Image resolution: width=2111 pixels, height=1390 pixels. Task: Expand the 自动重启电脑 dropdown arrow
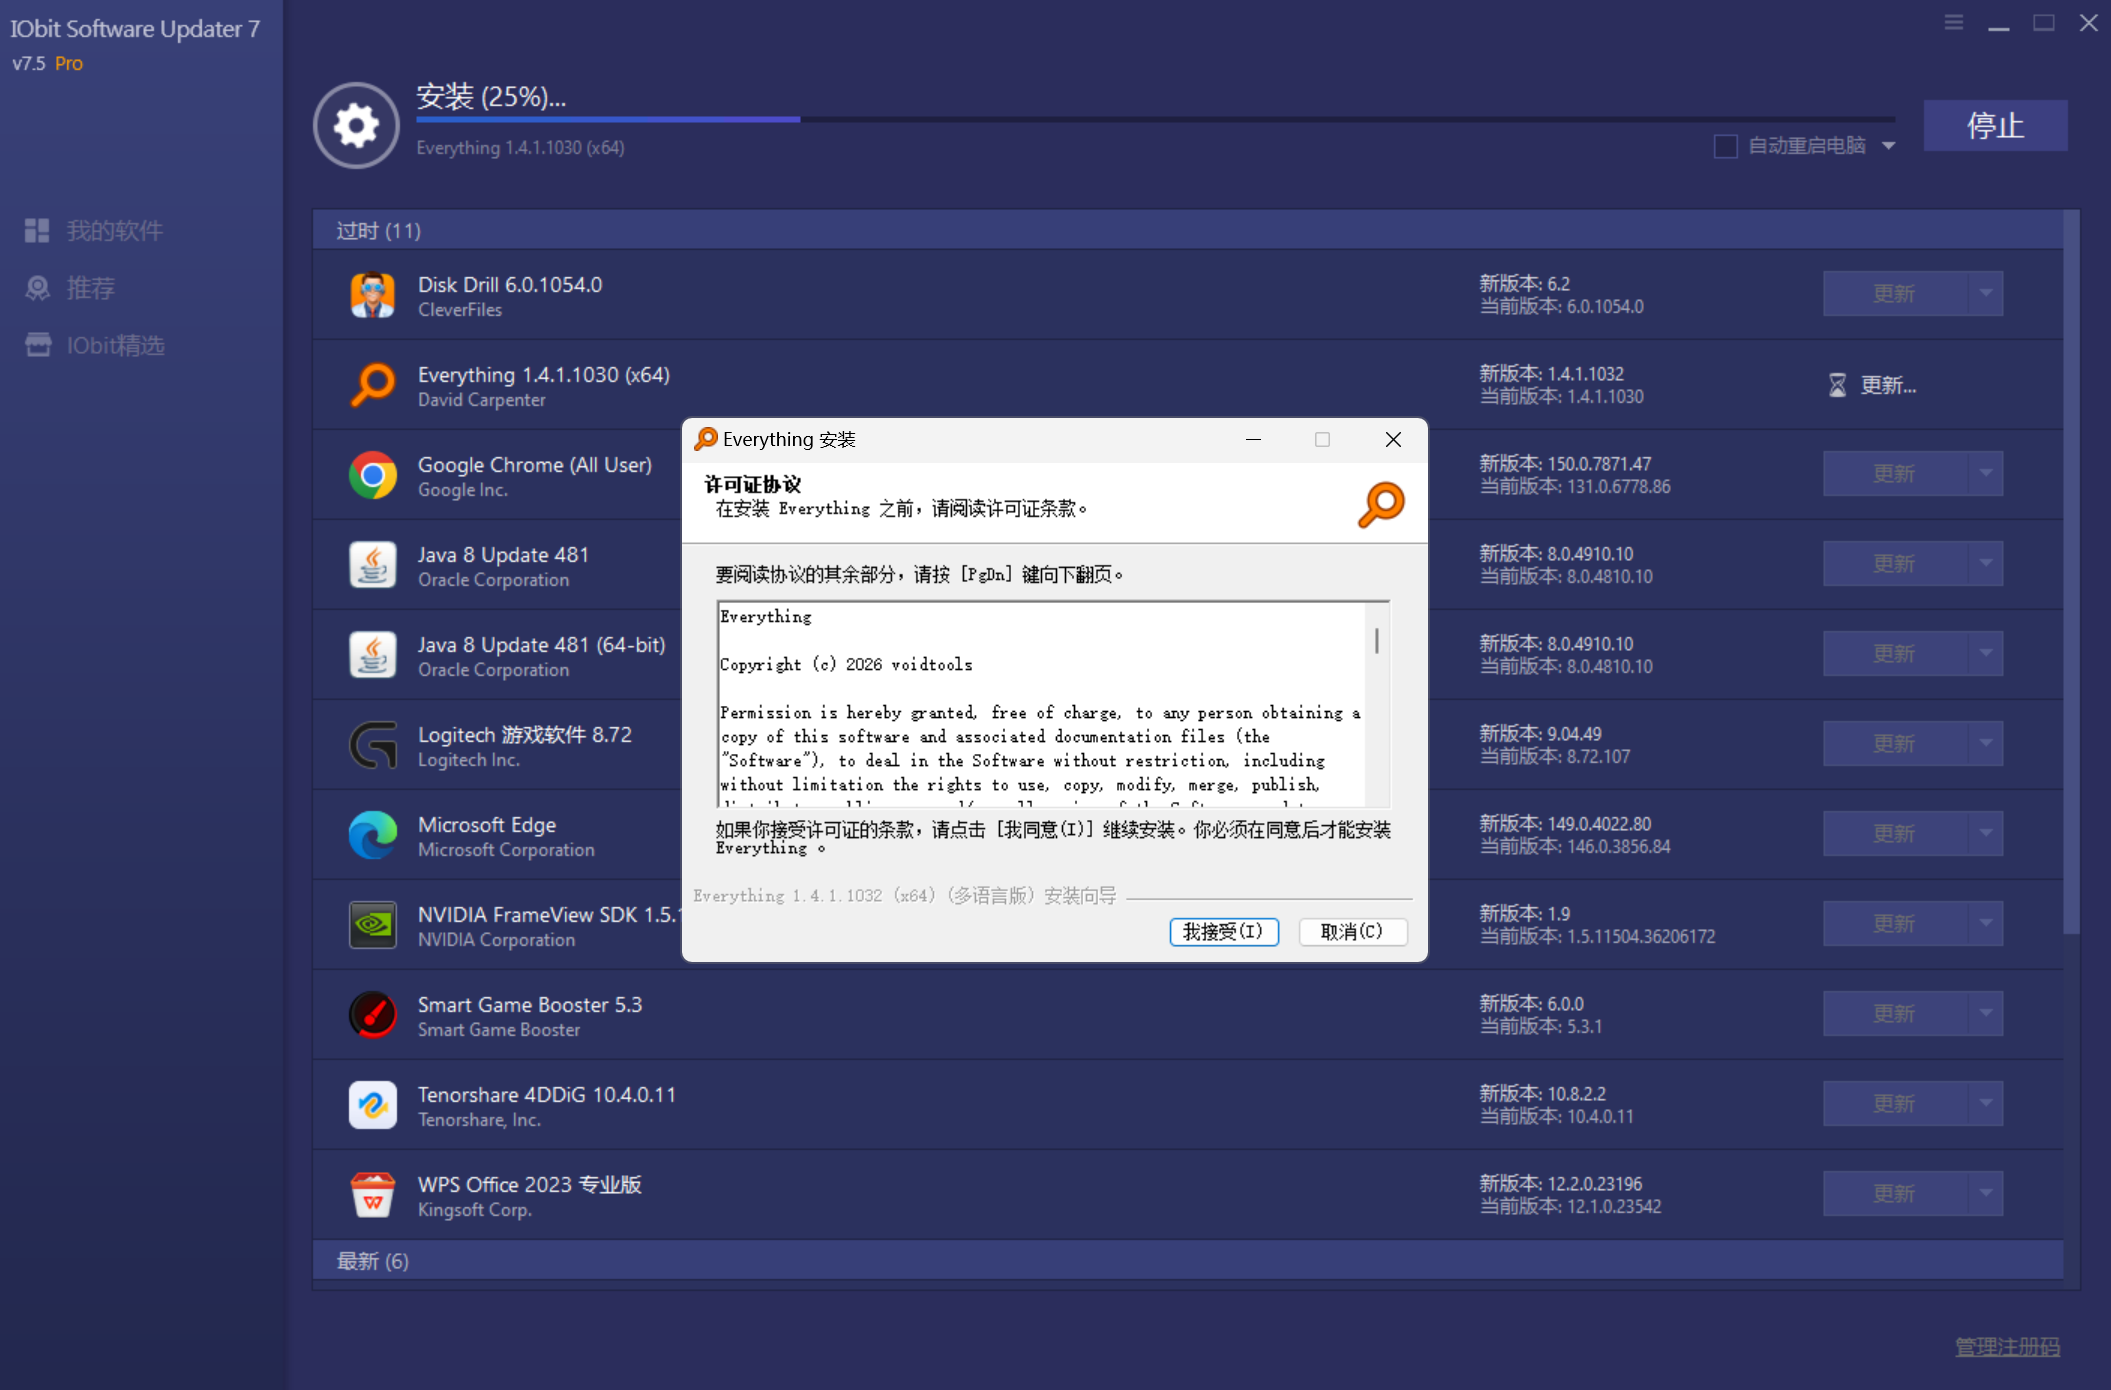coord(1888,146)
